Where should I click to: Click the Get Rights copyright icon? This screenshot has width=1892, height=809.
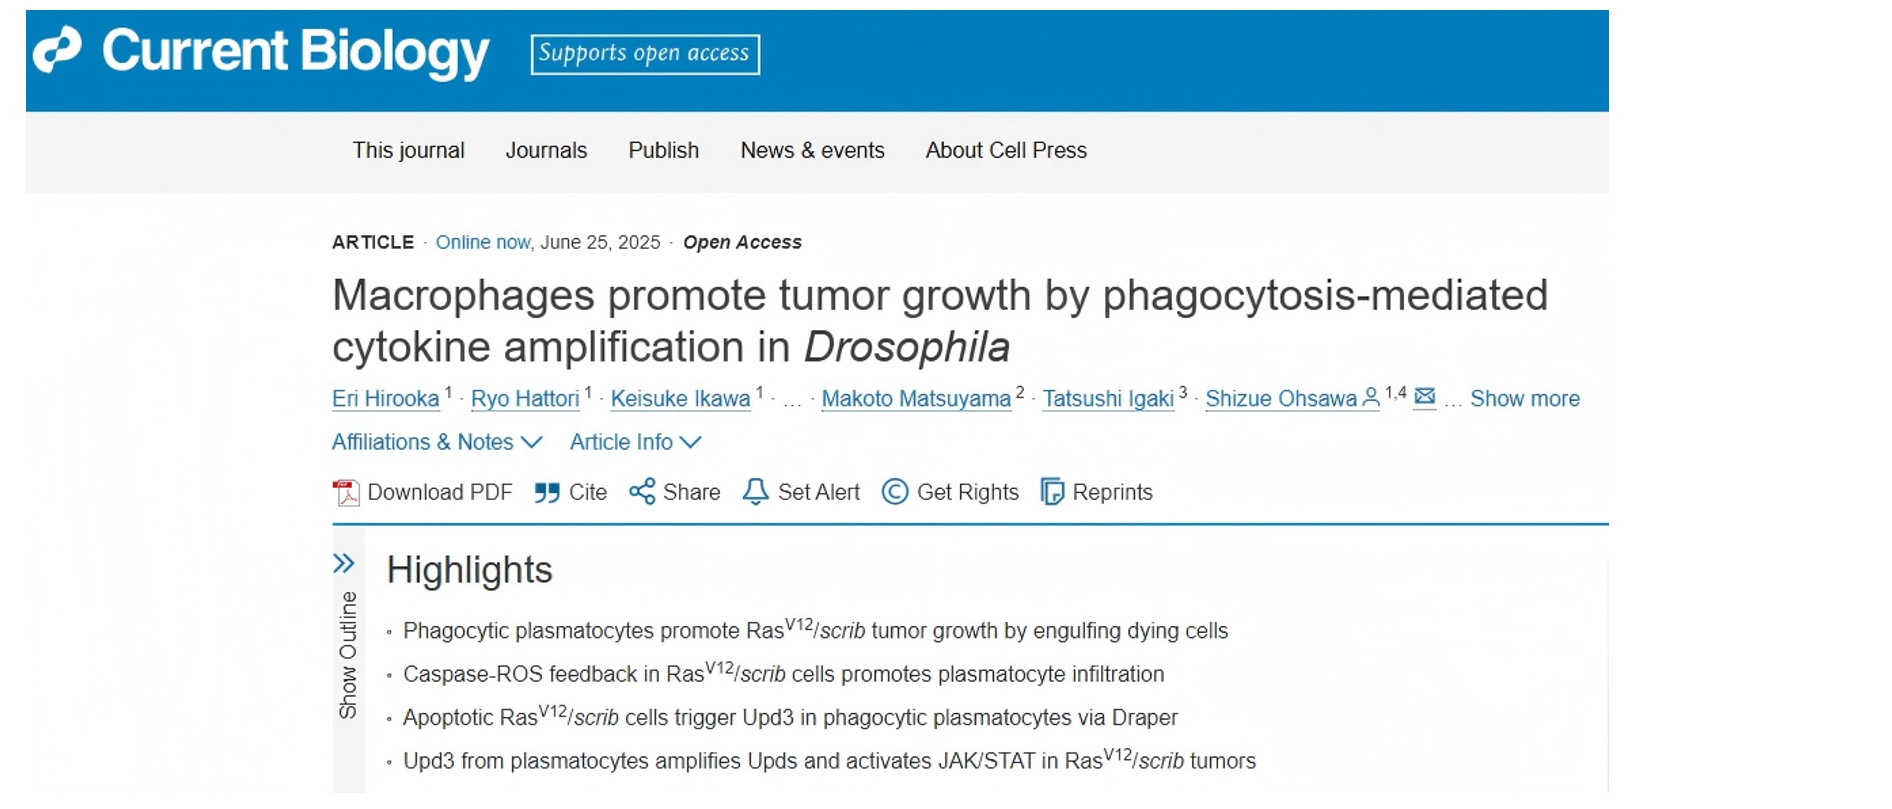point(895,492)
